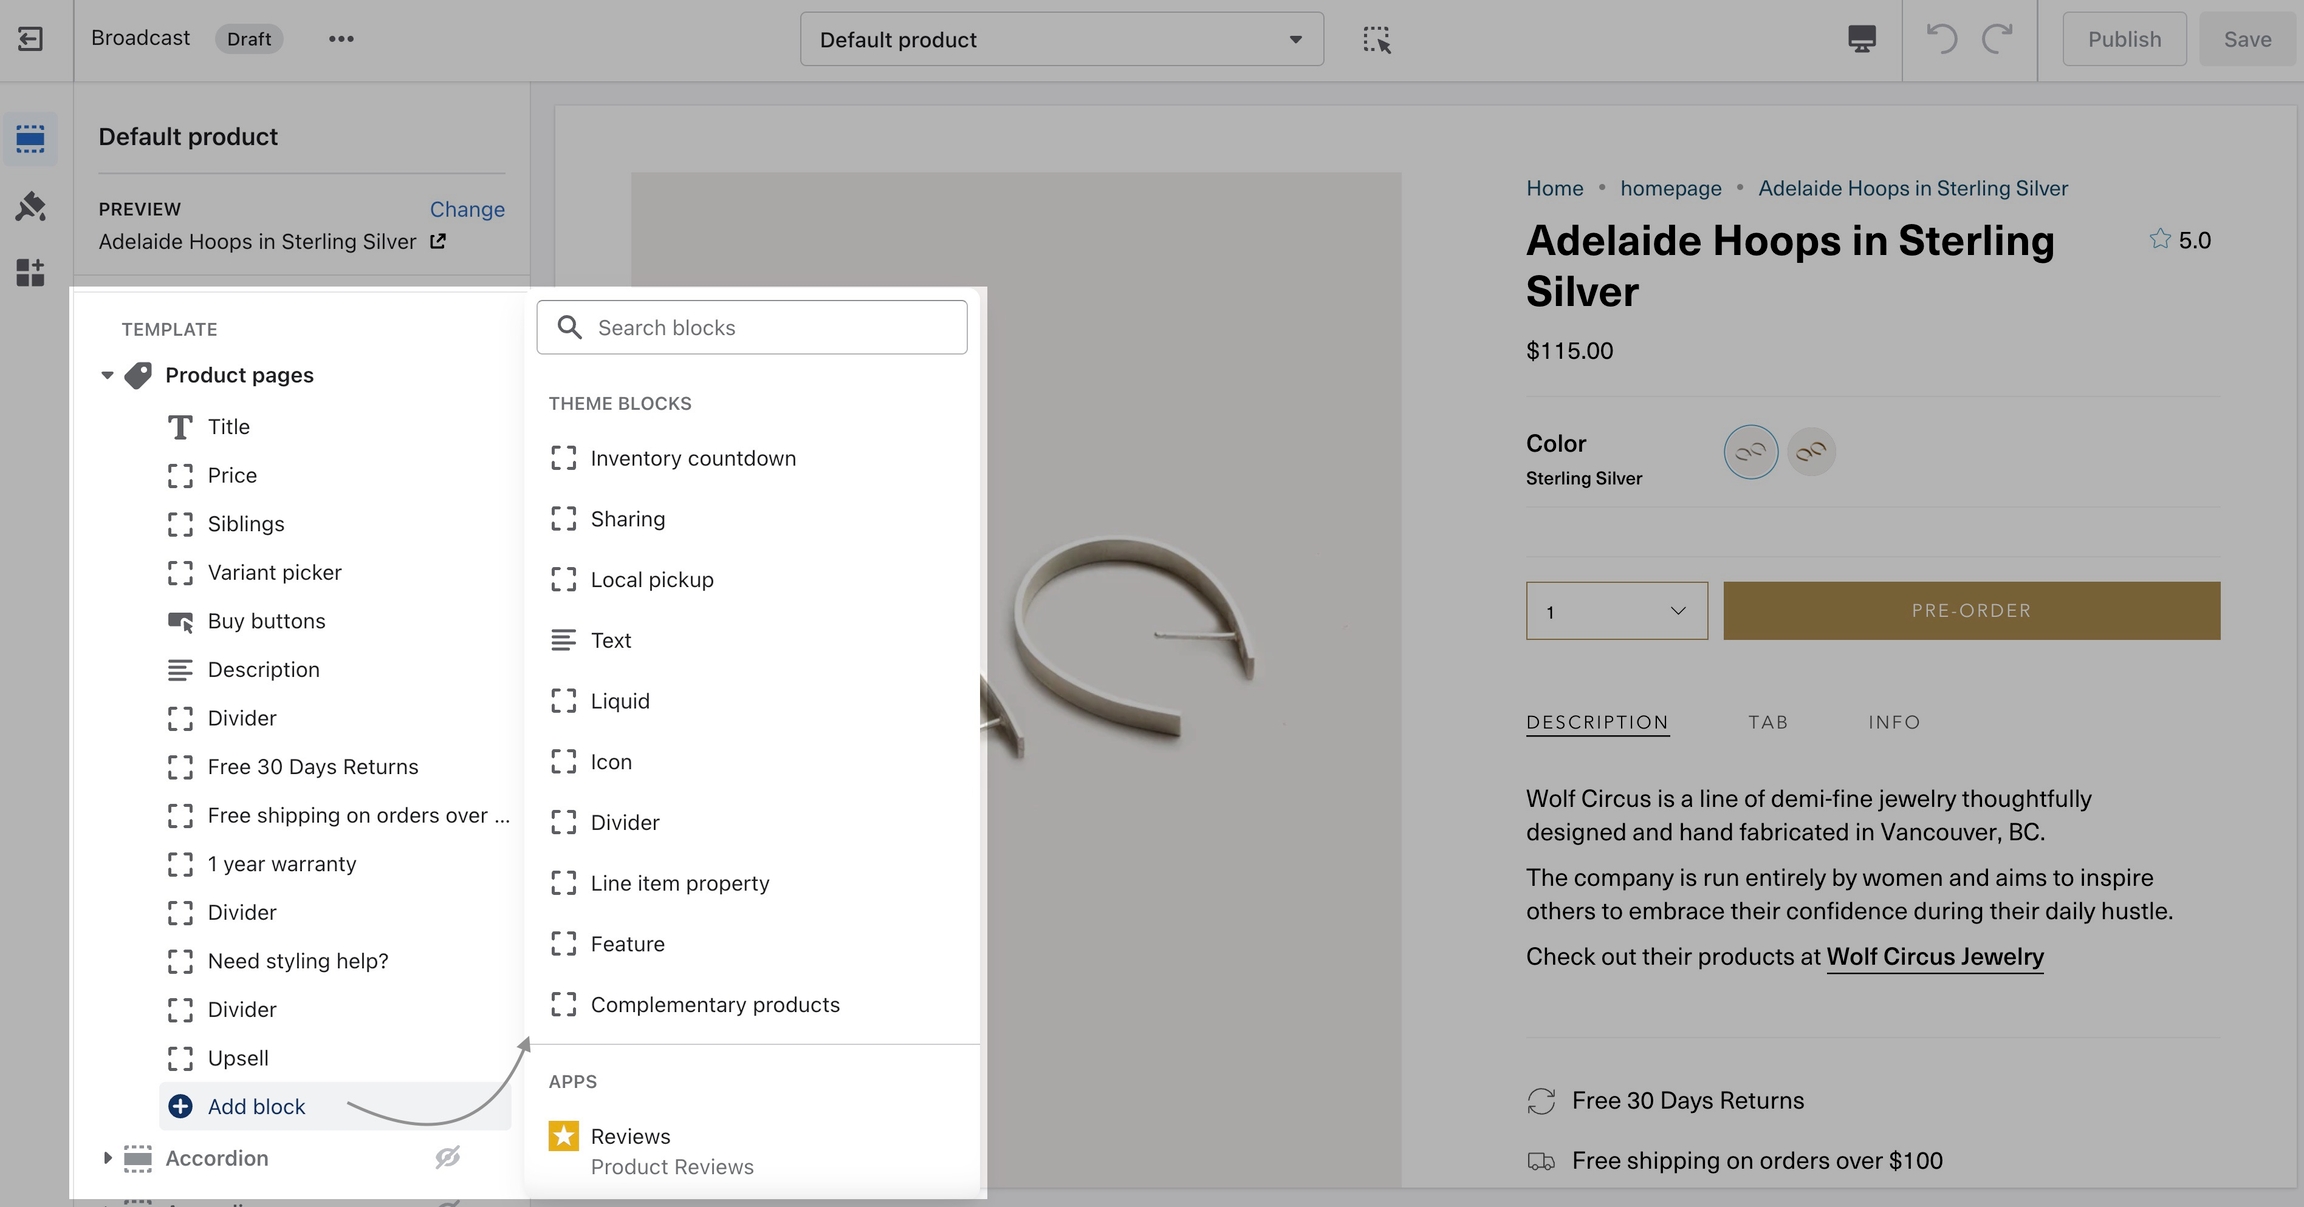Toggle the inspector selection tool icon
This screenshot has width=2304, height=1207.
1376,40
